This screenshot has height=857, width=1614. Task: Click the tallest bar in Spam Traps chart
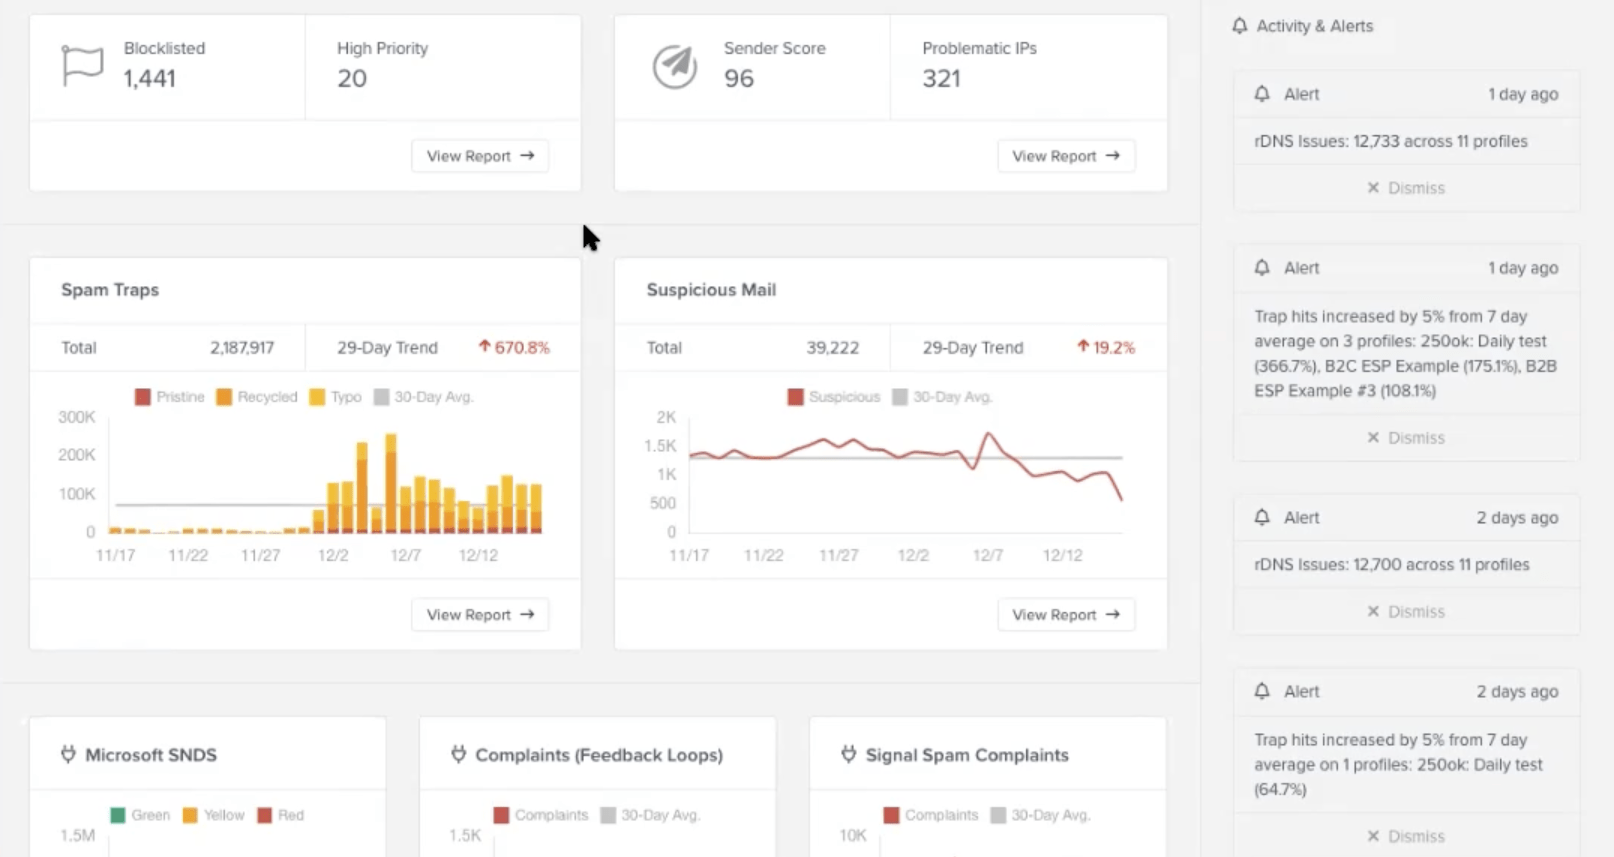click(391, 483)
